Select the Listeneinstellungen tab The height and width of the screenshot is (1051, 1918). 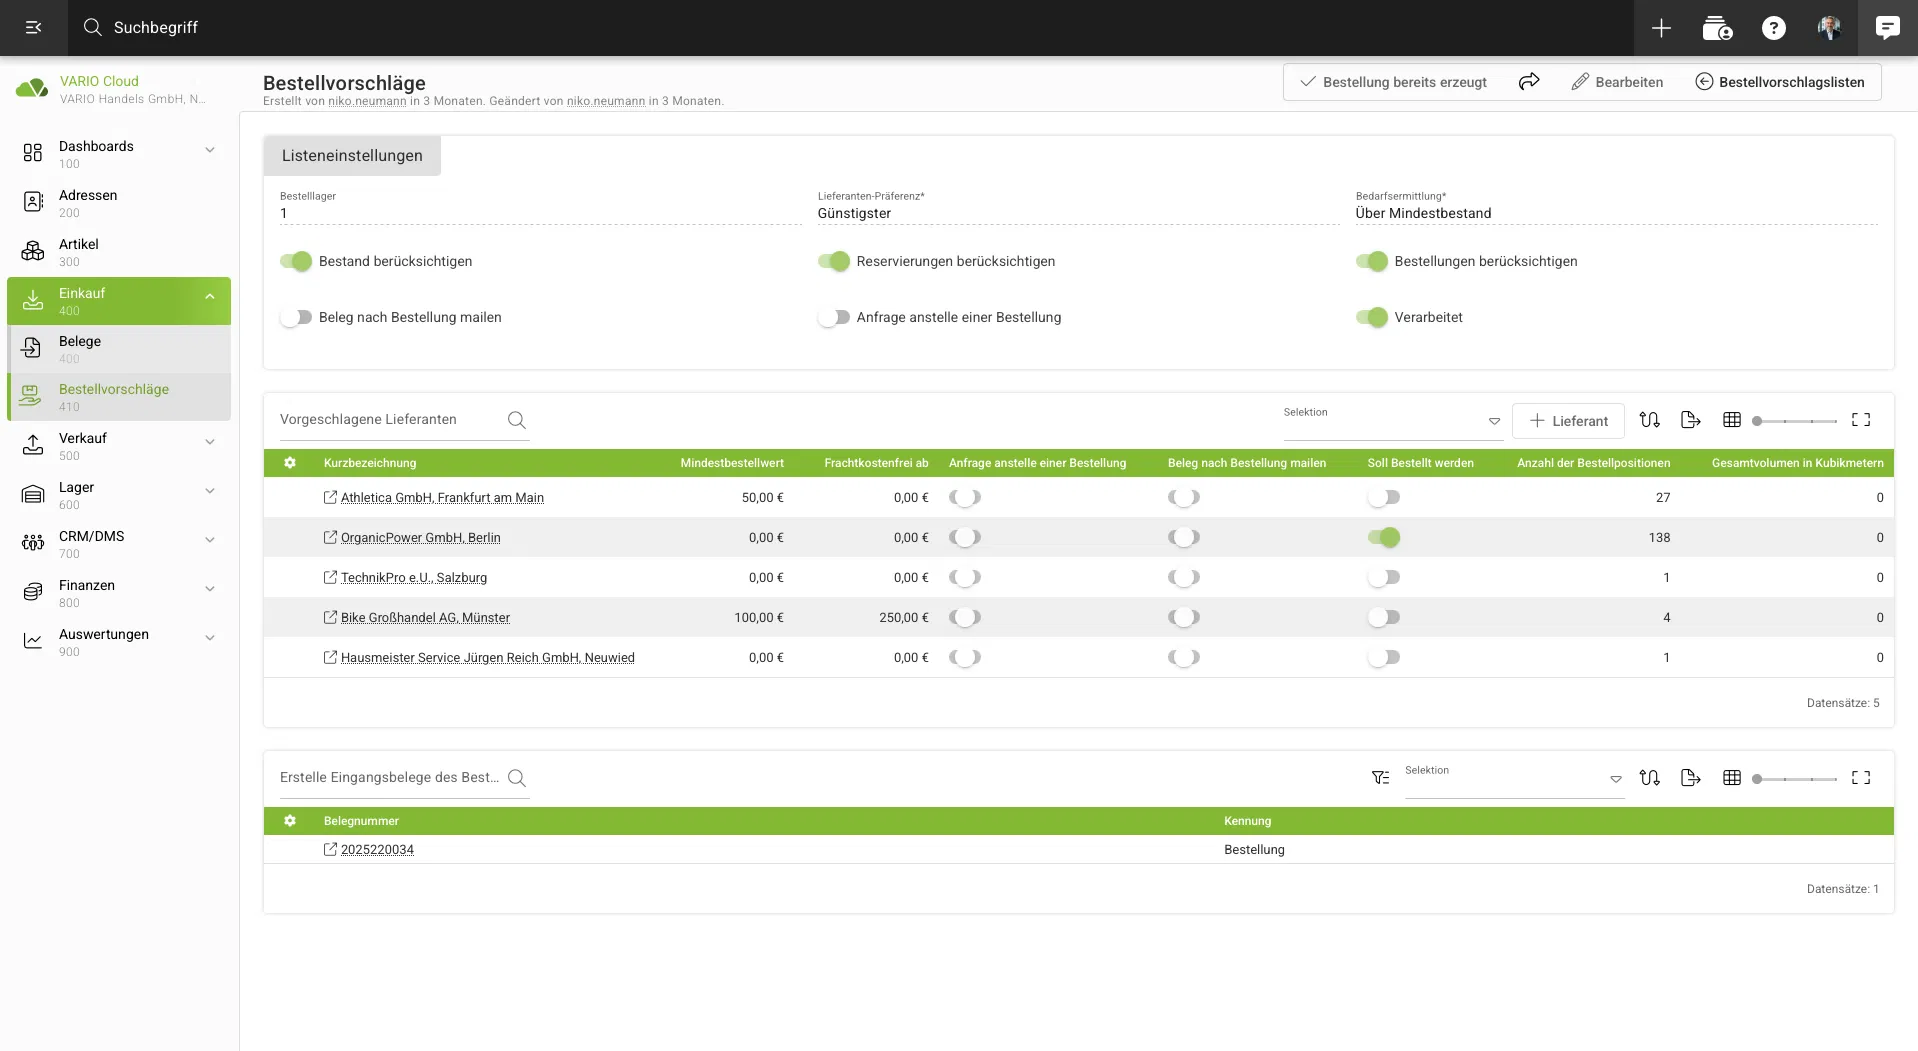click(352, 156)
